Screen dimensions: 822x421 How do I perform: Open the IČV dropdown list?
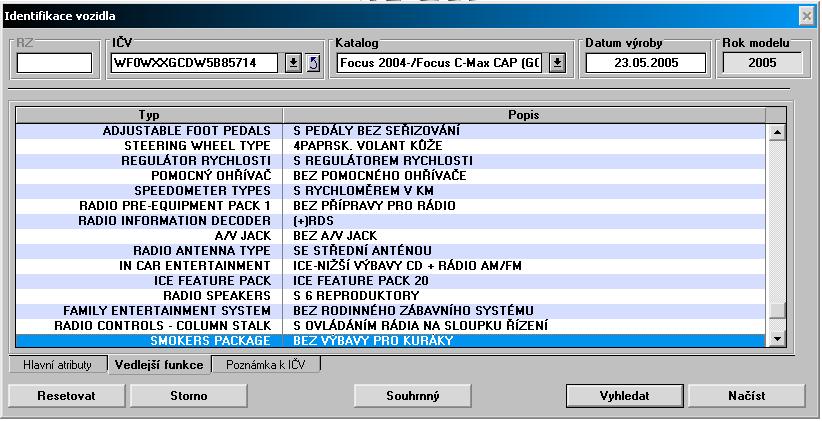[293, 64]
